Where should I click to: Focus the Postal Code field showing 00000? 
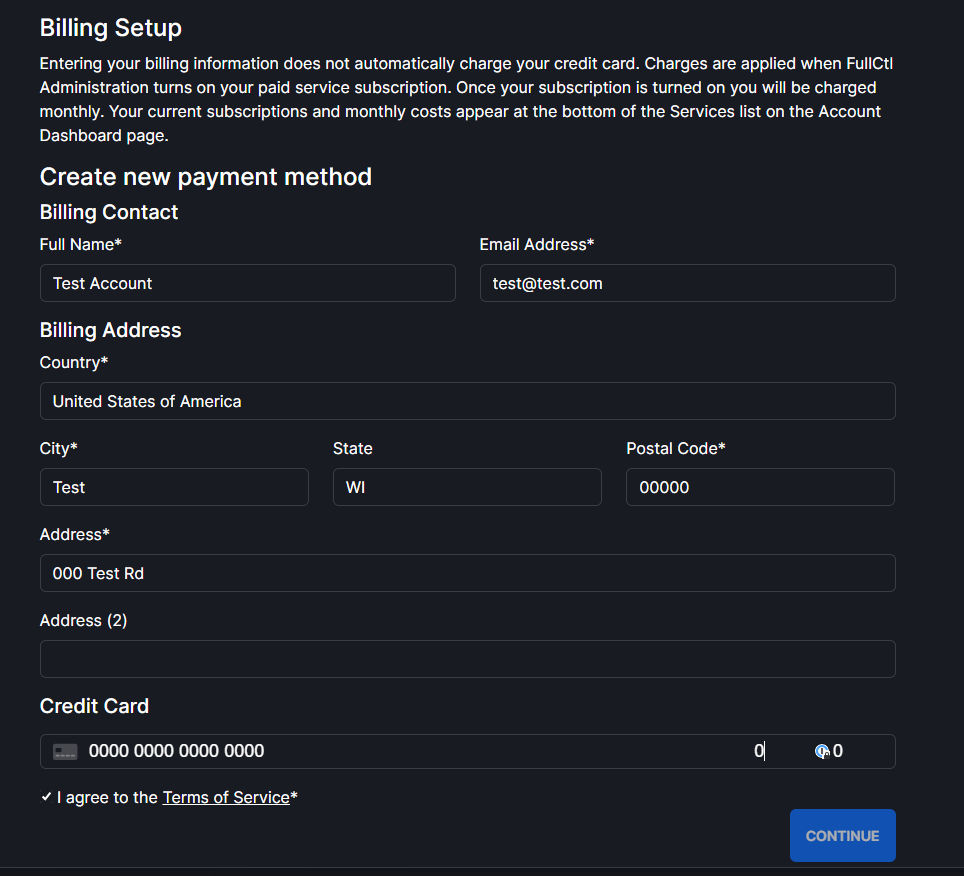760,487
